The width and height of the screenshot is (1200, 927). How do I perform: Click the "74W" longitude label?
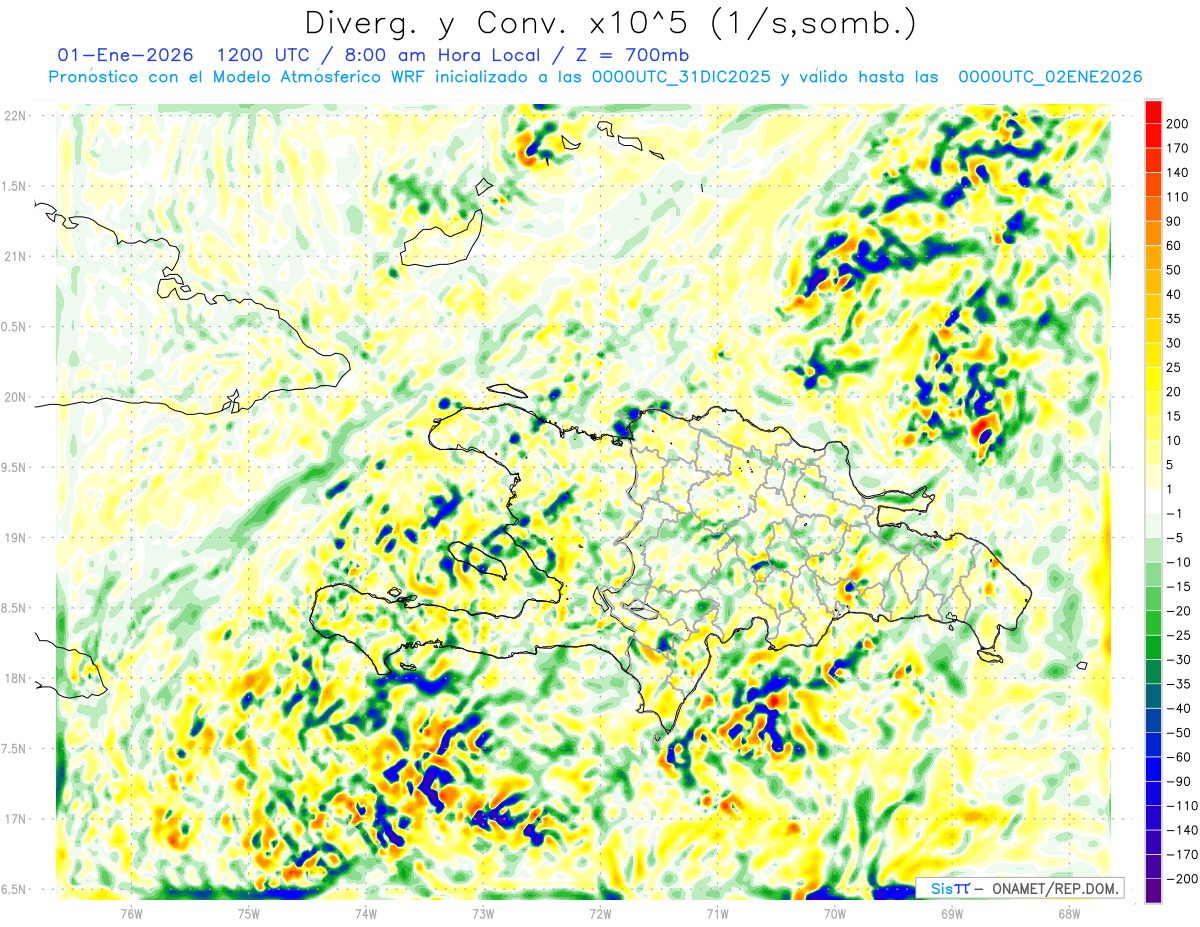(x=366, y=913)
